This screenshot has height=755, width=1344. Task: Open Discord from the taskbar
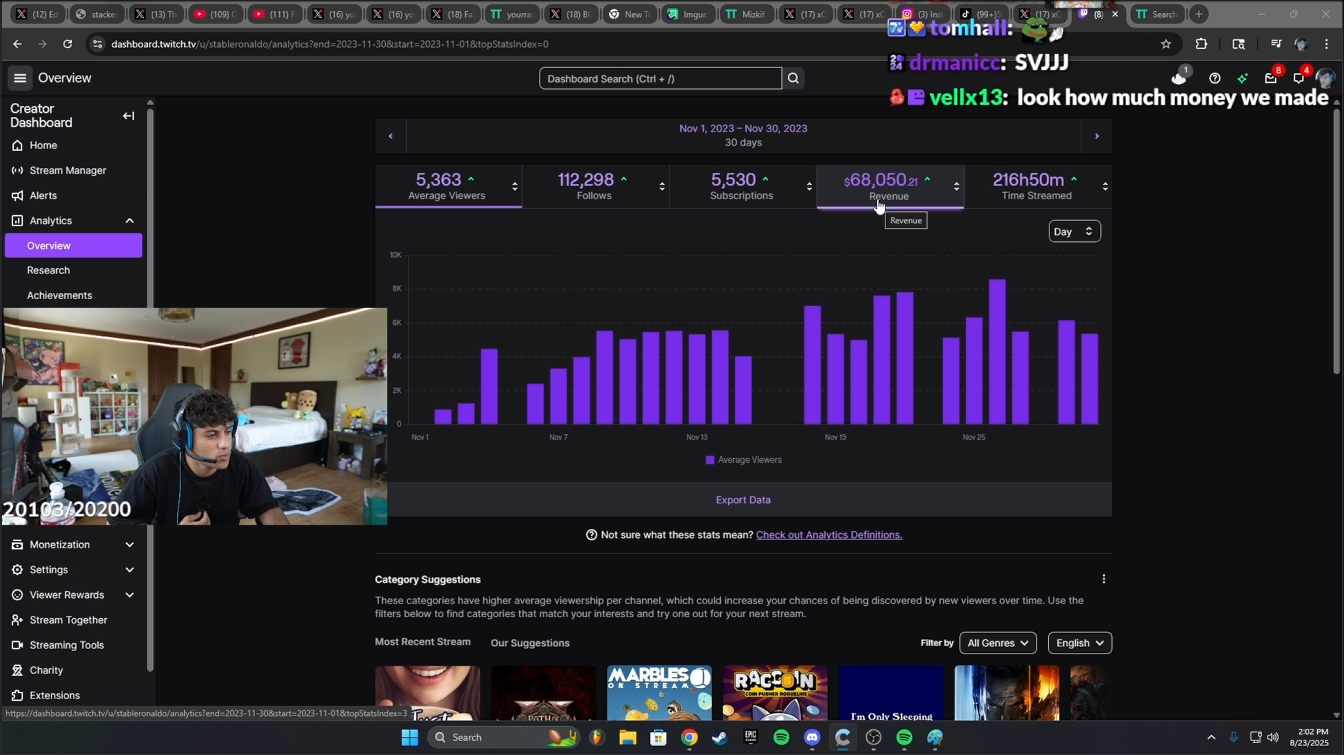pyautogui.click(x=812, y=738)
